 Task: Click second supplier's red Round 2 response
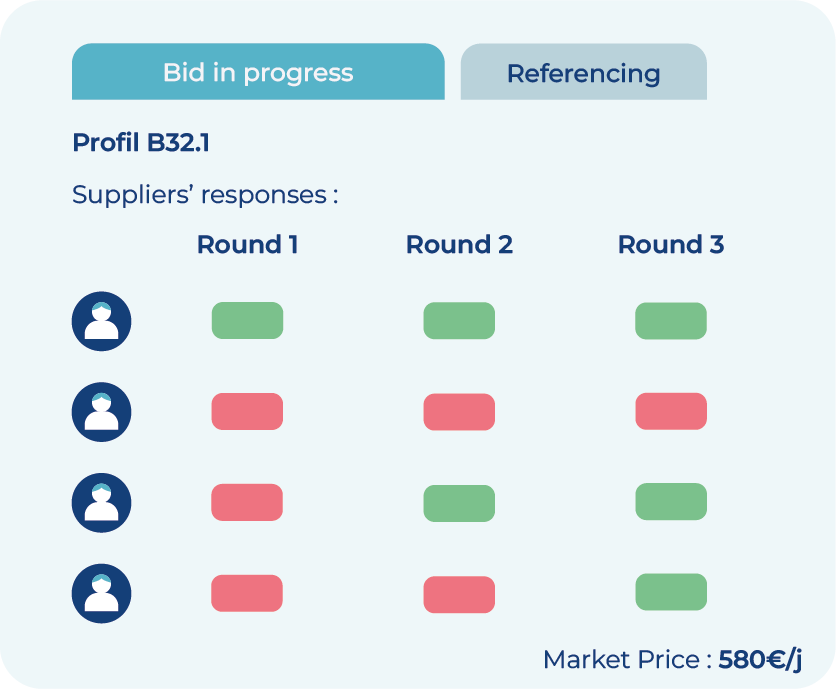pos(459,412)
